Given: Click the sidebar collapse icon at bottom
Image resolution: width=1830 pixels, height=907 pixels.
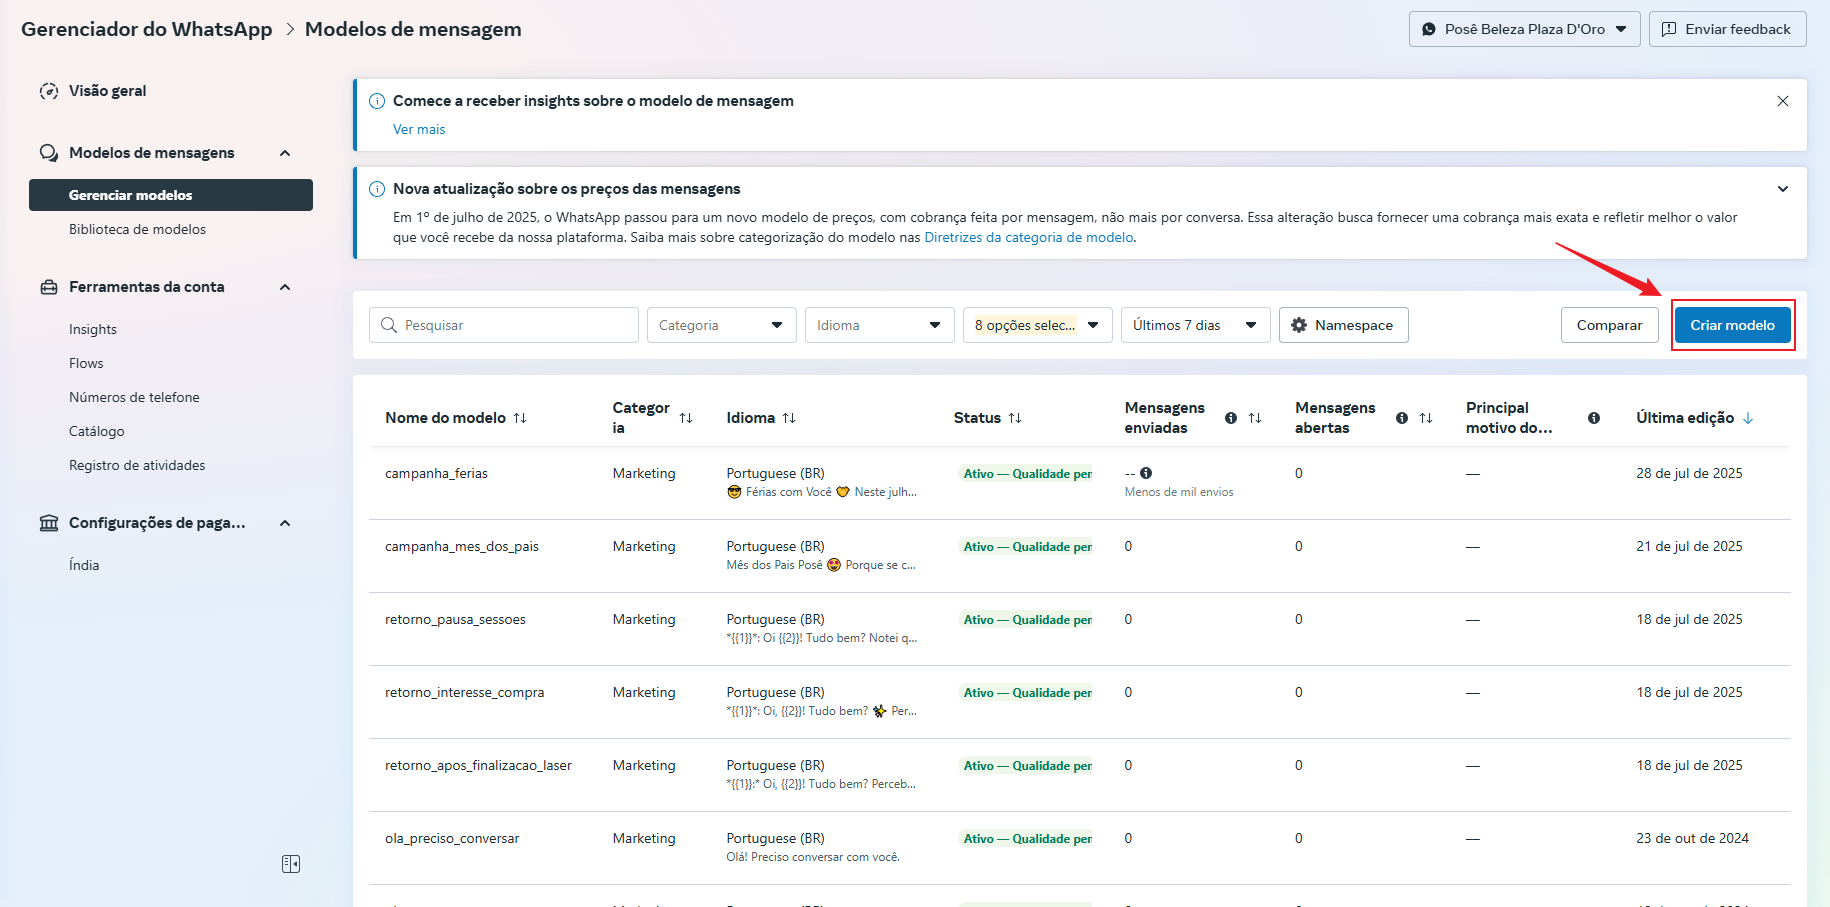Looking at the screenshot, I should click(291, 864).
